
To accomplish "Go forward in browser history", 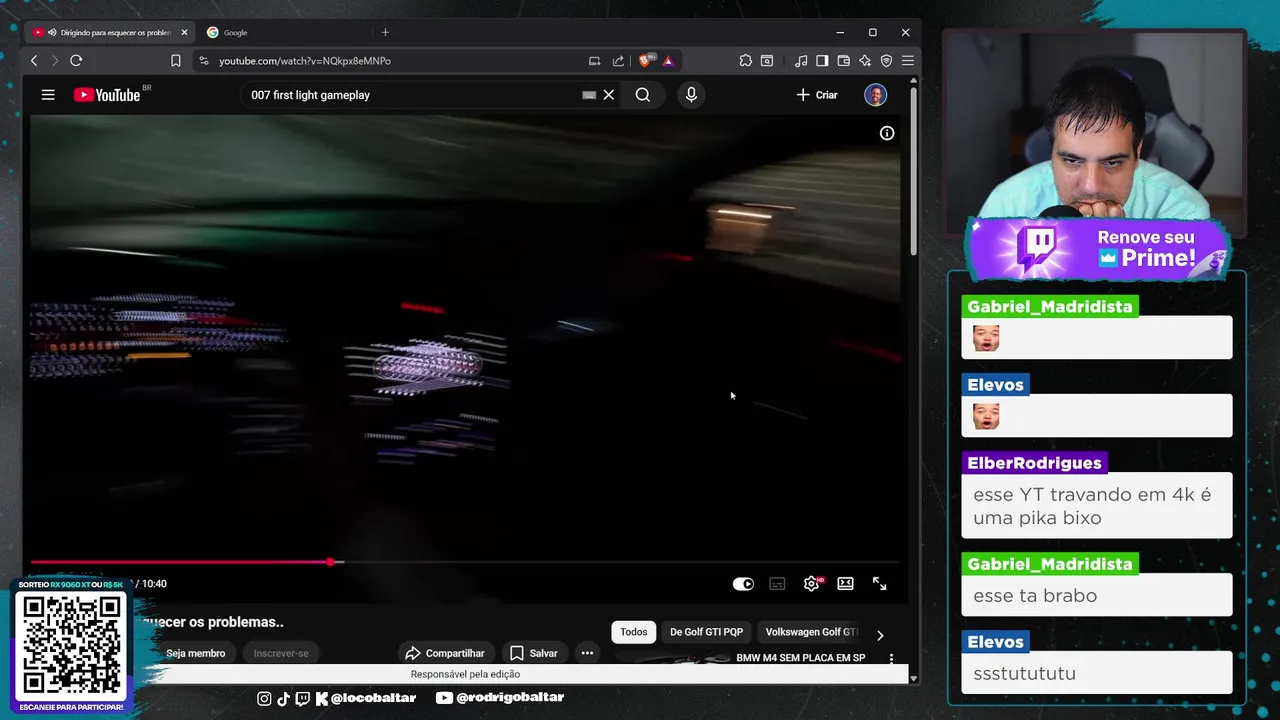I will click(x=55, y=61).
